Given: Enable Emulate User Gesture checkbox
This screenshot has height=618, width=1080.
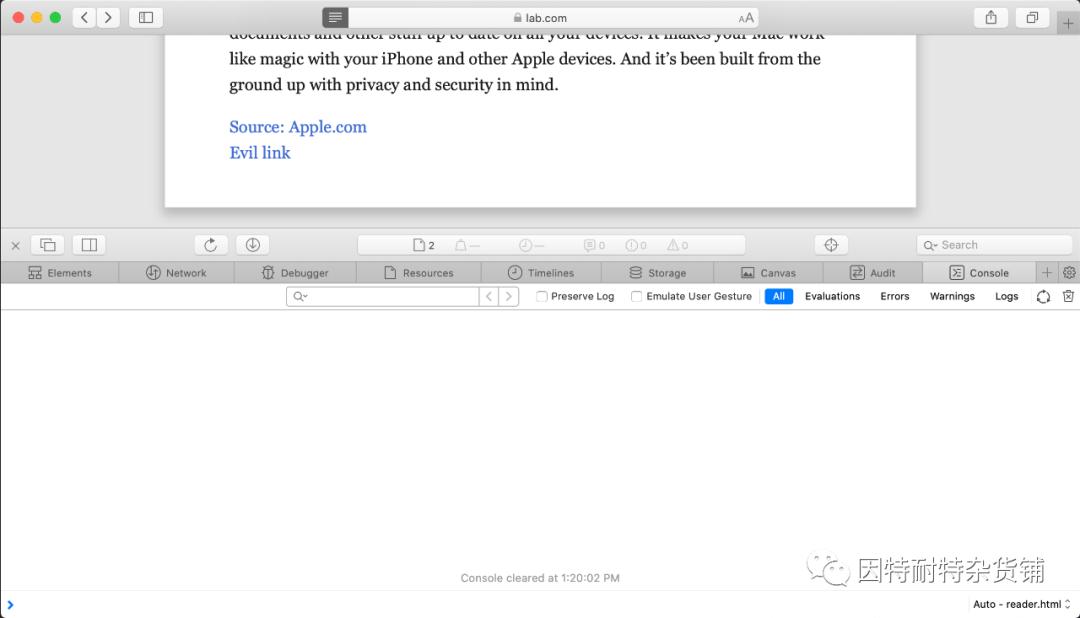Looking at the screenshot, I should pyautogui.click(x=636, y=296).
